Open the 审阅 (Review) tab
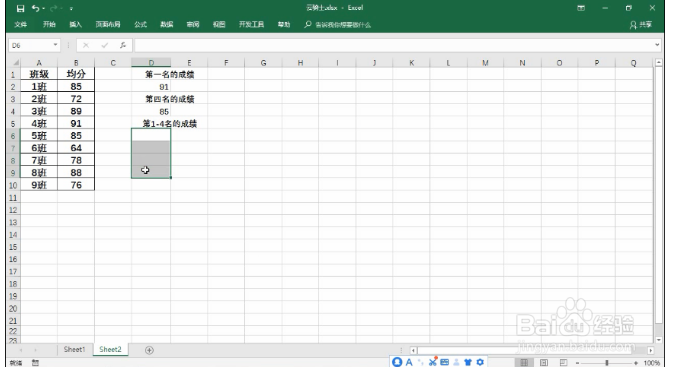Image resolution: width=673 pixels, height=370 pixels. [193, 24]
